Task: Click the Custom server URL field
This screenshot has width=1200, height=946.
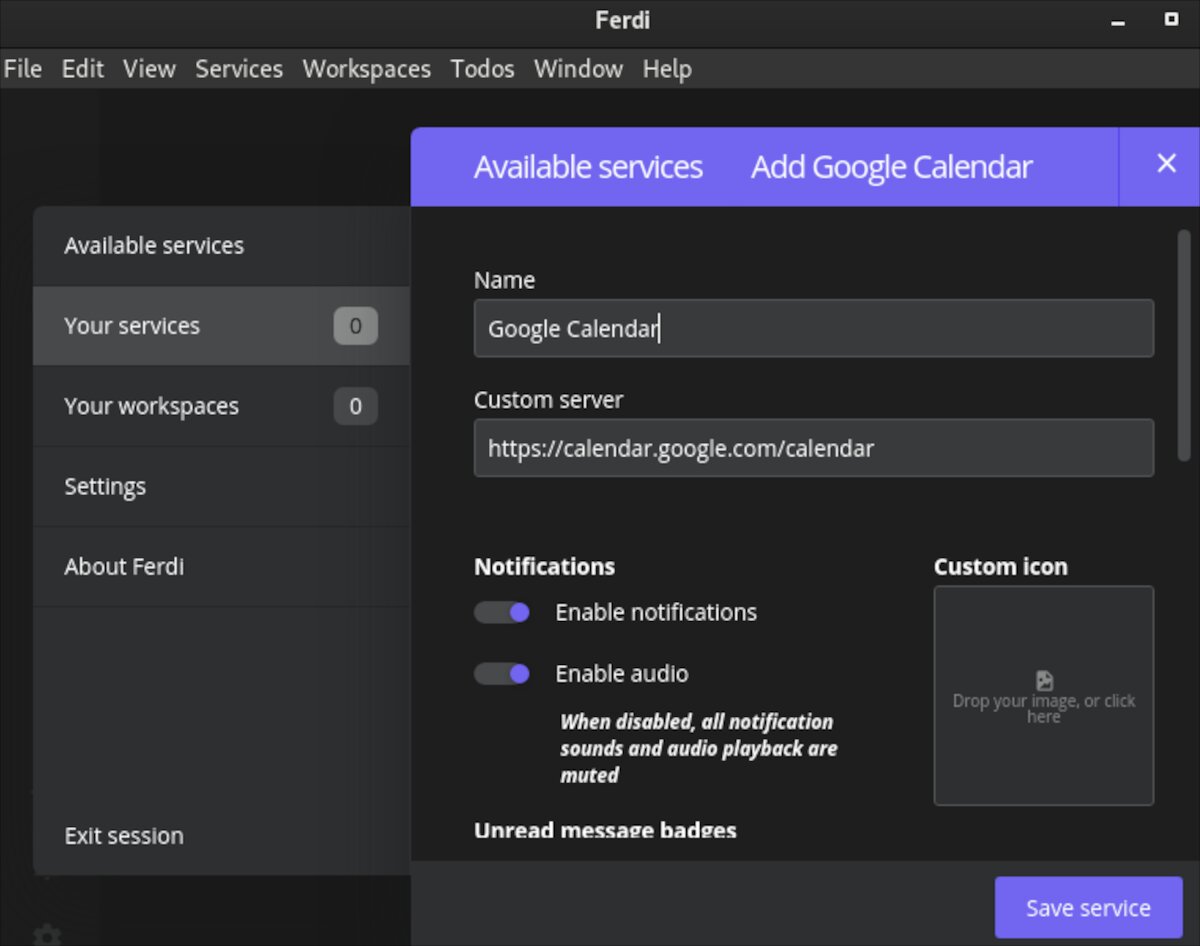Action: (813, 448)
